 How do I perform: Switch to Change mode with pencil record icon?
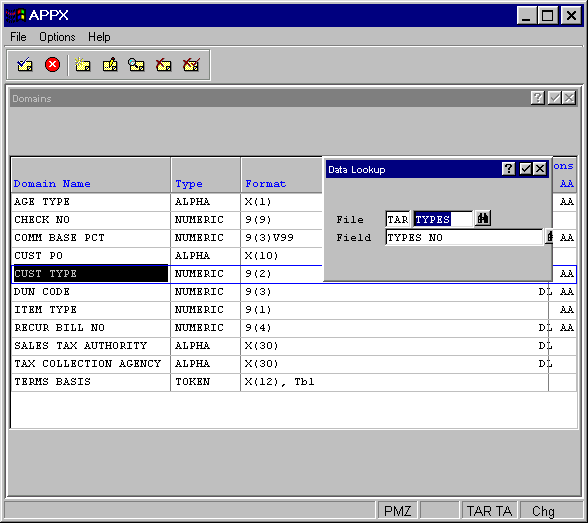click(x=110, y=65)
